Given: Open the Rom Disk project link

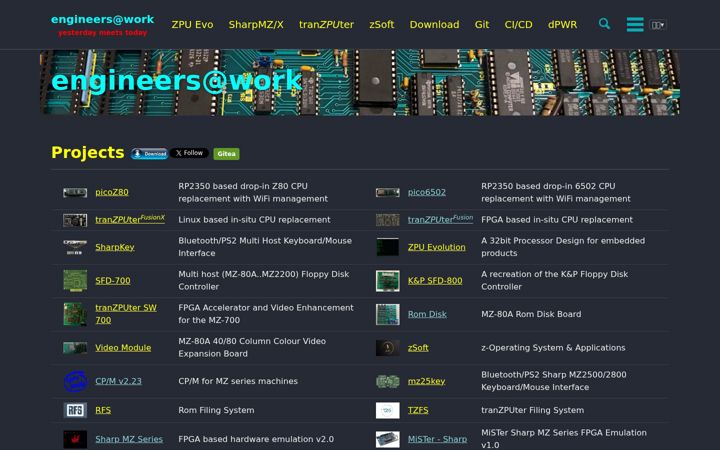Looking at the screenshot, I should [x=427, y=314].
